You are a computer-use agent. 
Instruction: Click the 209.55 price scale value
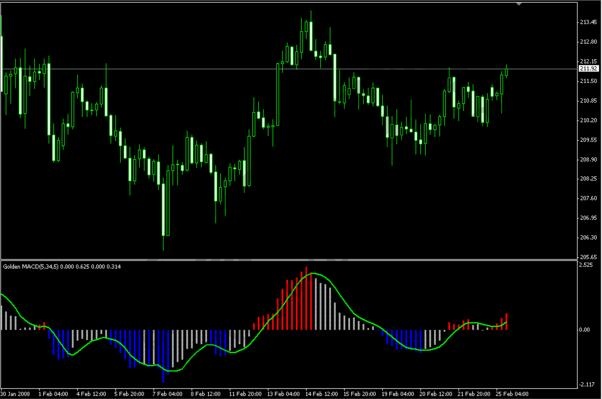click(589, 140)
